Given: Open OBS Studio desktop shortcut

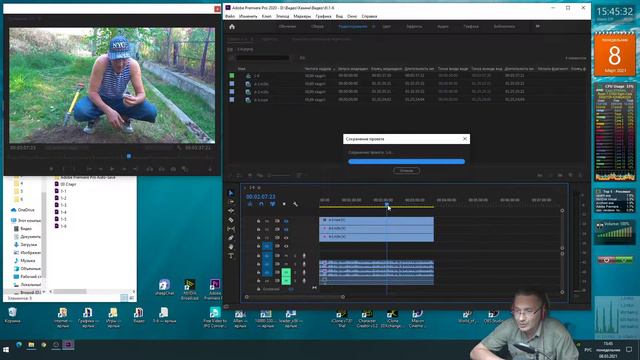Looking at the screenshot, I should [x=493, y=316].
